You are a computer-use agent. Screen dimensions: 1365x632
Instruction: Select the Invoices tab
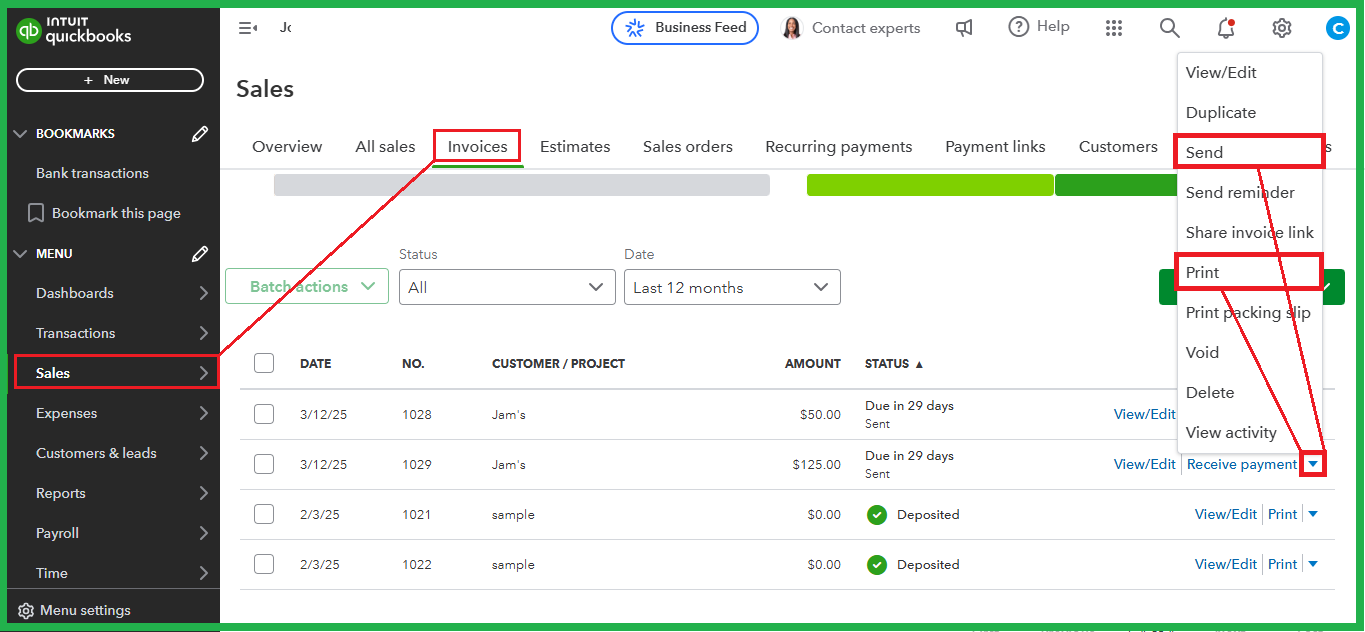tap(478, 147)
